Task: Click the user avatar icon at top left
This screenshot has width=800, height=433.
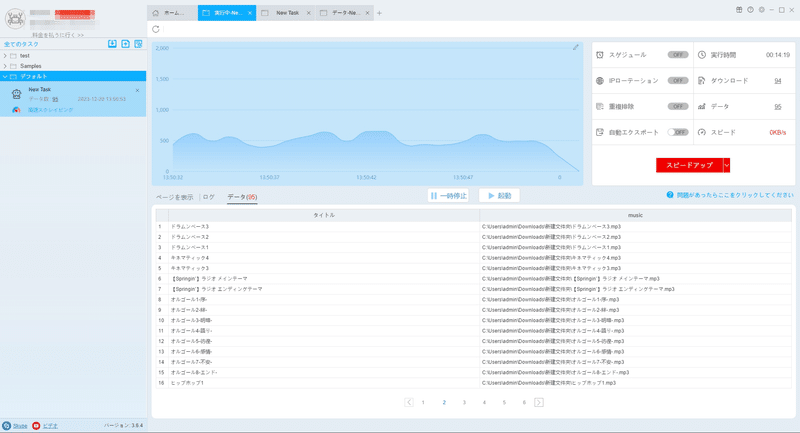Action: 15,18
